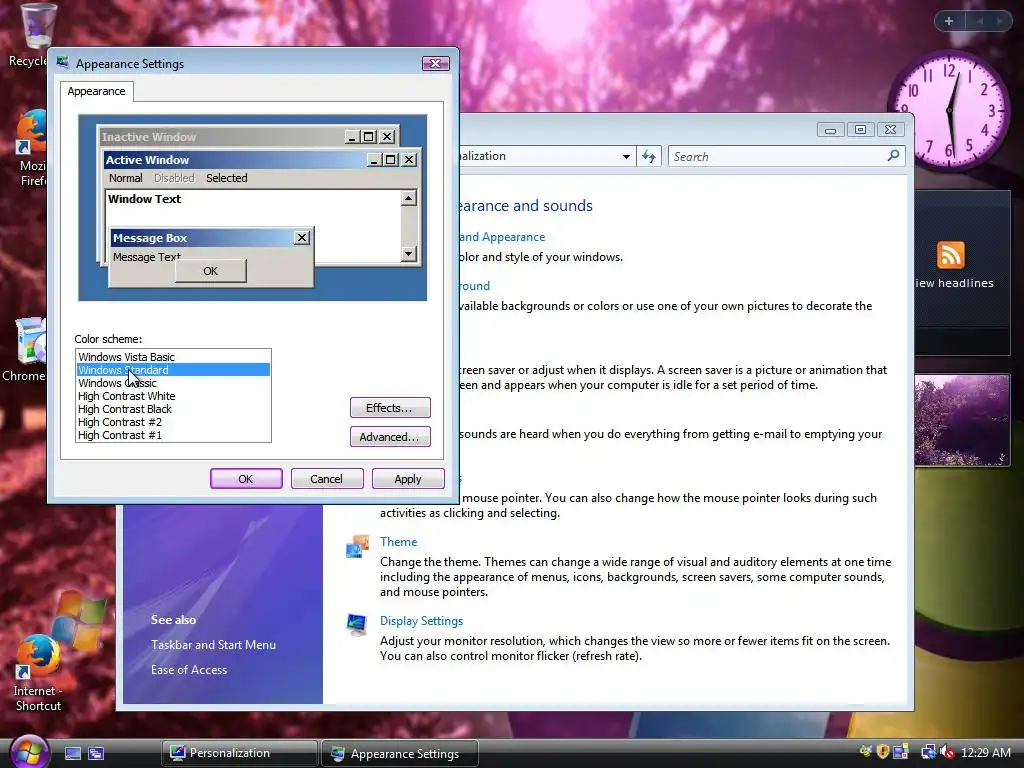Open the address bar dropdown arrow
The width and height of the screenshot is (1024, 768).
(x=626, y=157)
